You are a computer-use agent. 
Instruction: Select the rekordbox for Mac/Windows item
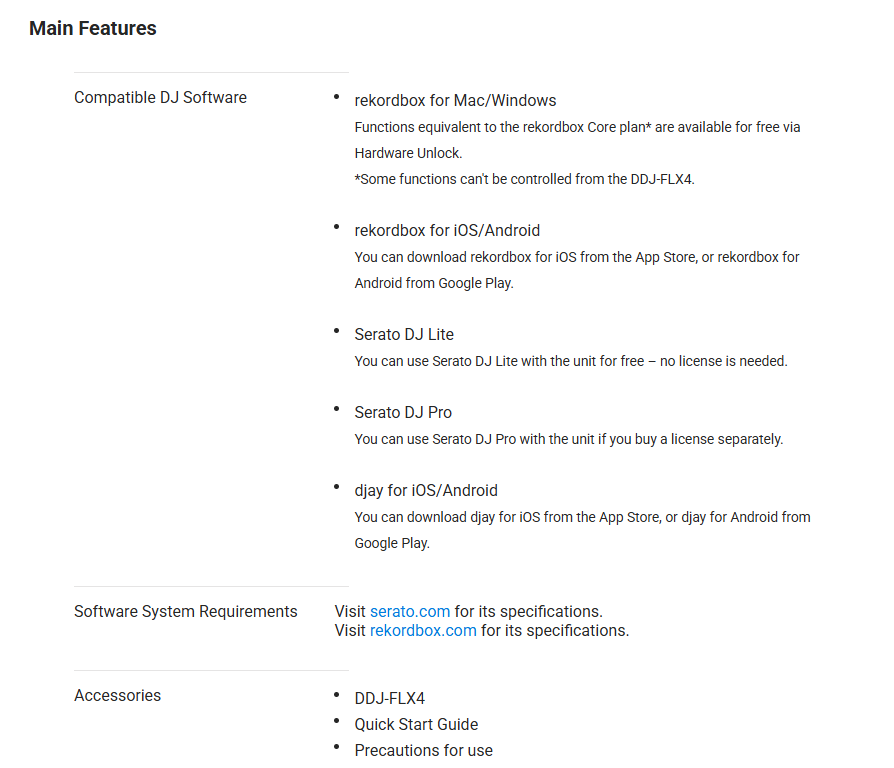coord(455,100)
